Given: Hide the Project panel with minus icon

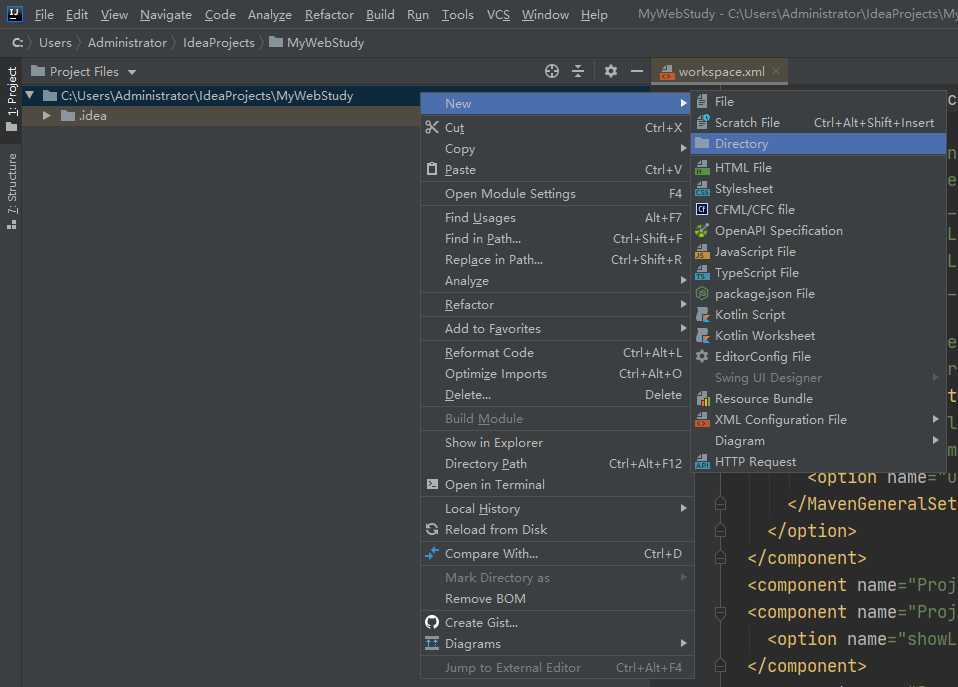Looking at the screenshot, I should click(636, 71).
